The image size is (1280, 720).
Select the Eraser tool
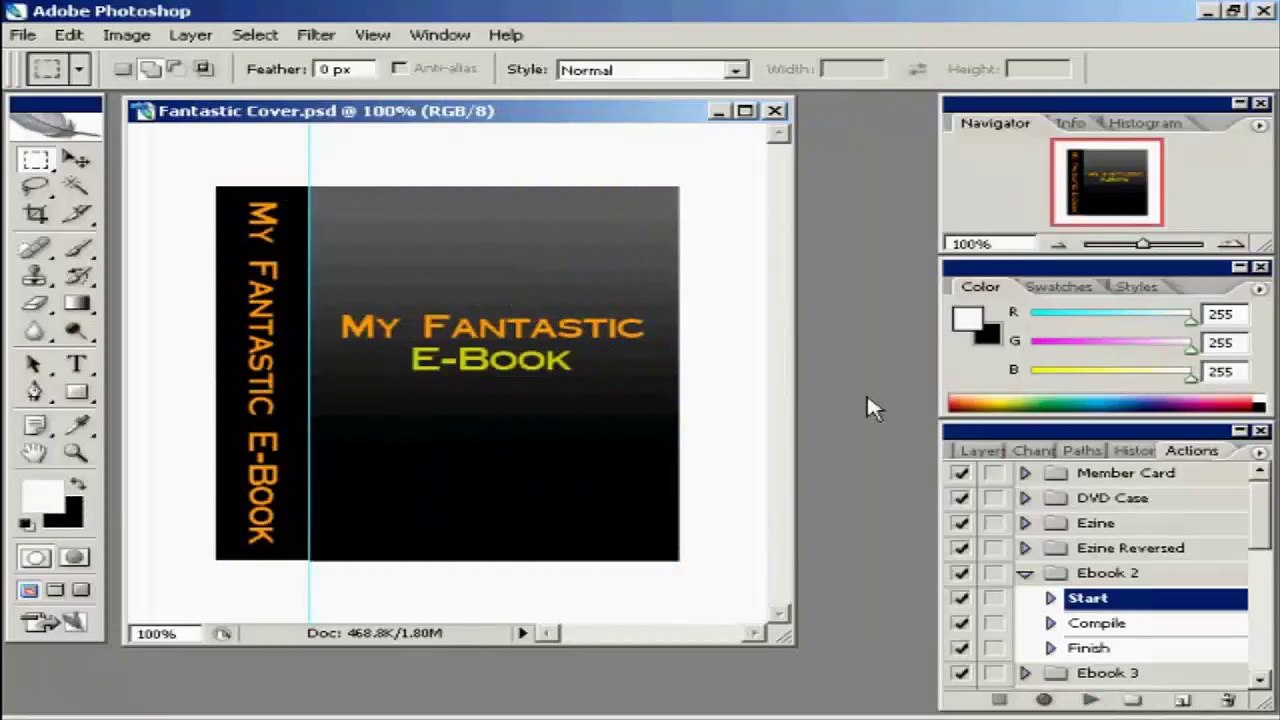(x=36, y=303)
